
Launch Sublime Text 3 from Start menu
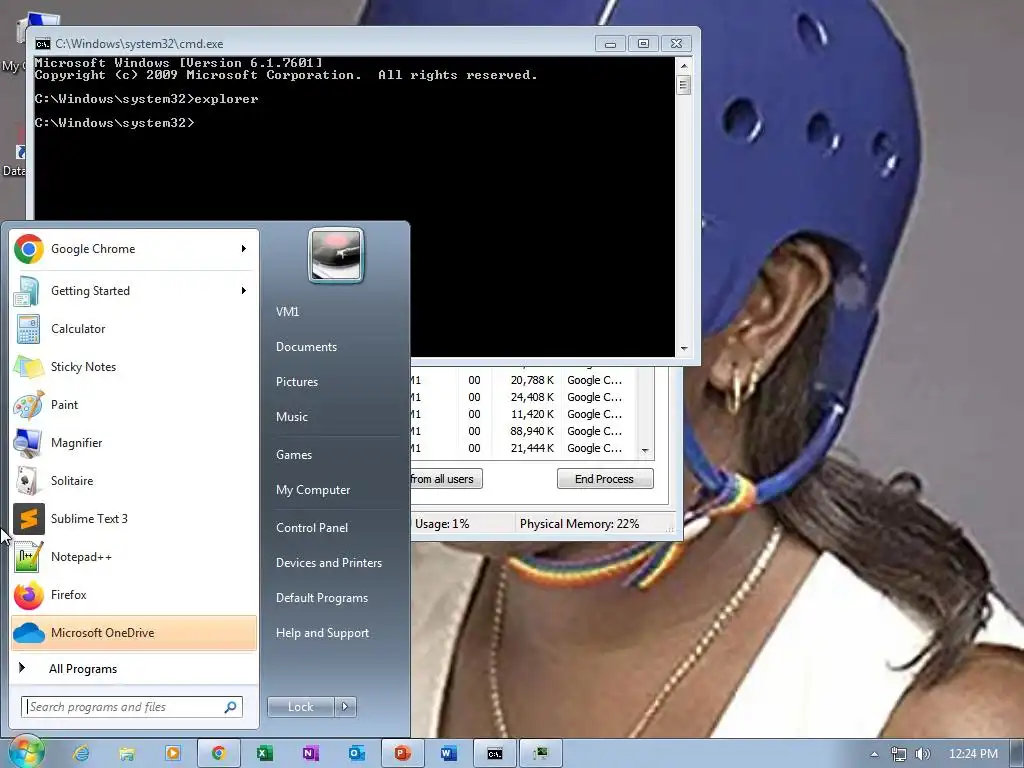[134, 519]
